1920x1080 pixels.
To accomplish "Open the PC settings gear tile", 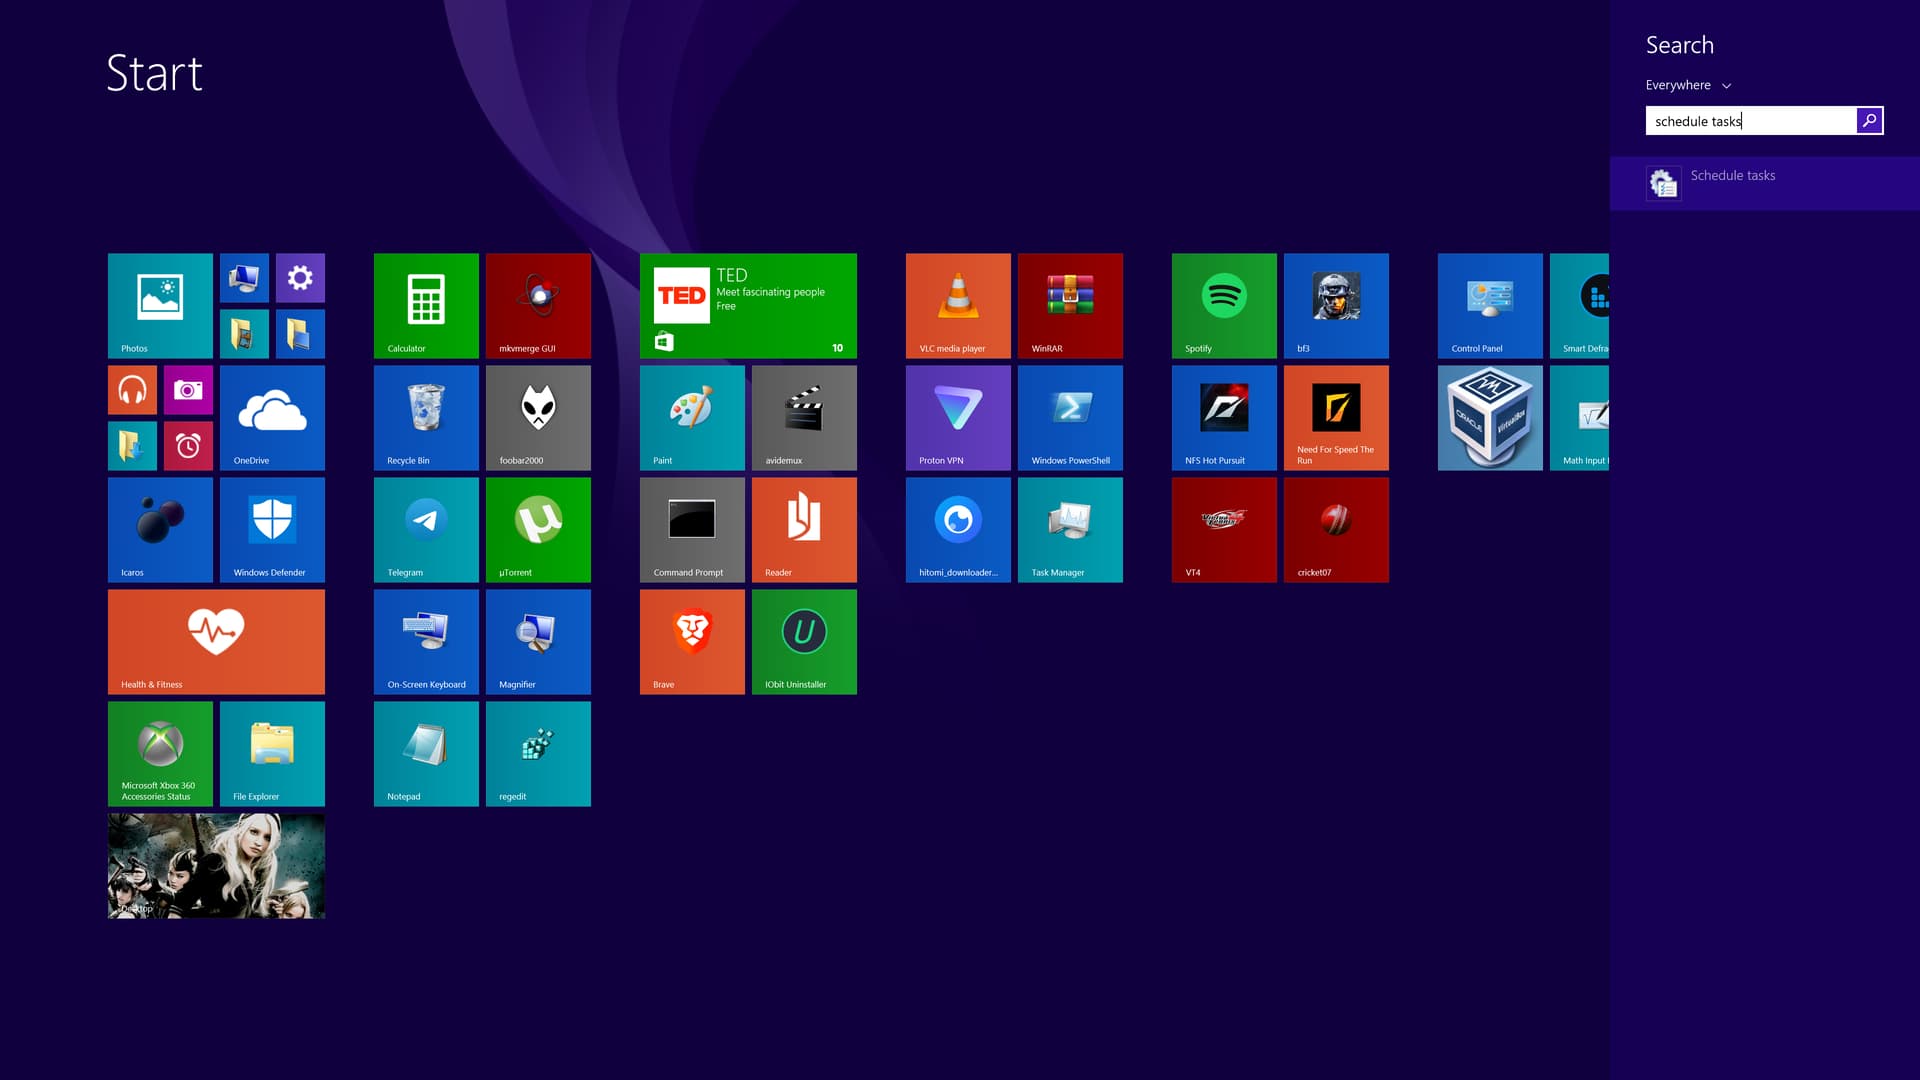I will 300,277.
